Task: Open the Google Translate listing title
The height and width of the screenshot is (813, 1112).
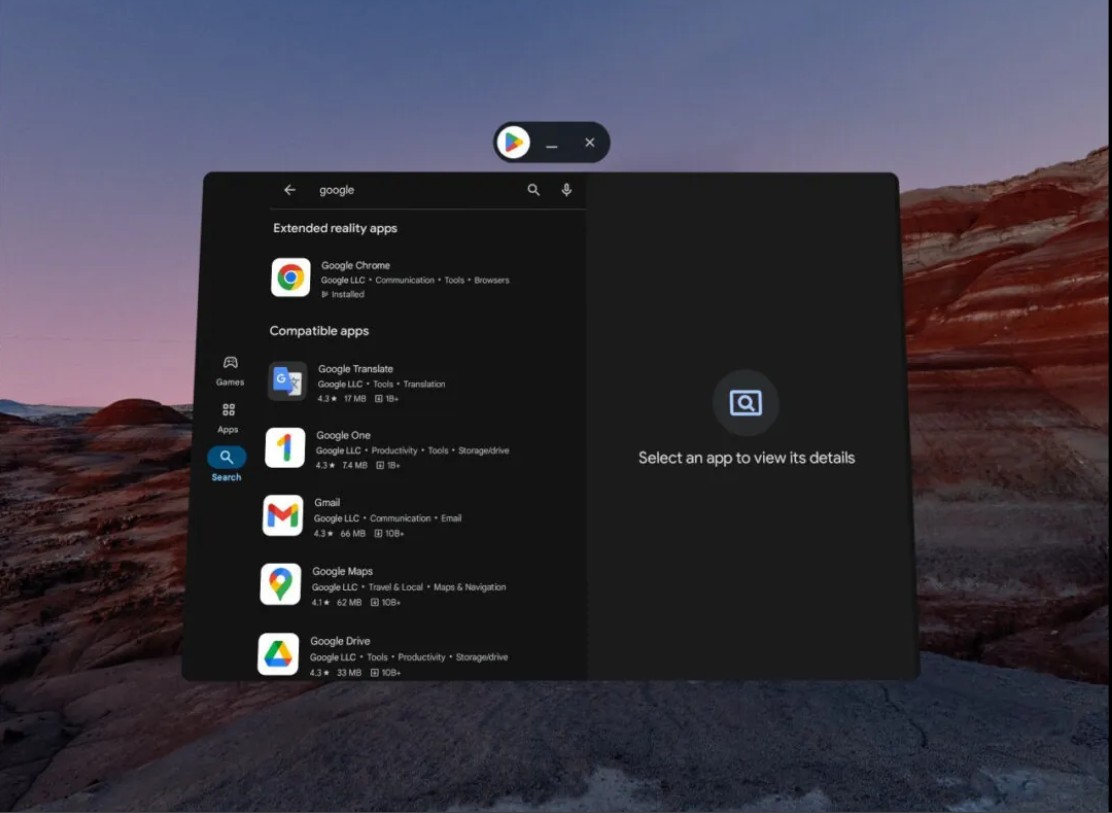Action: tap(355, 369)
